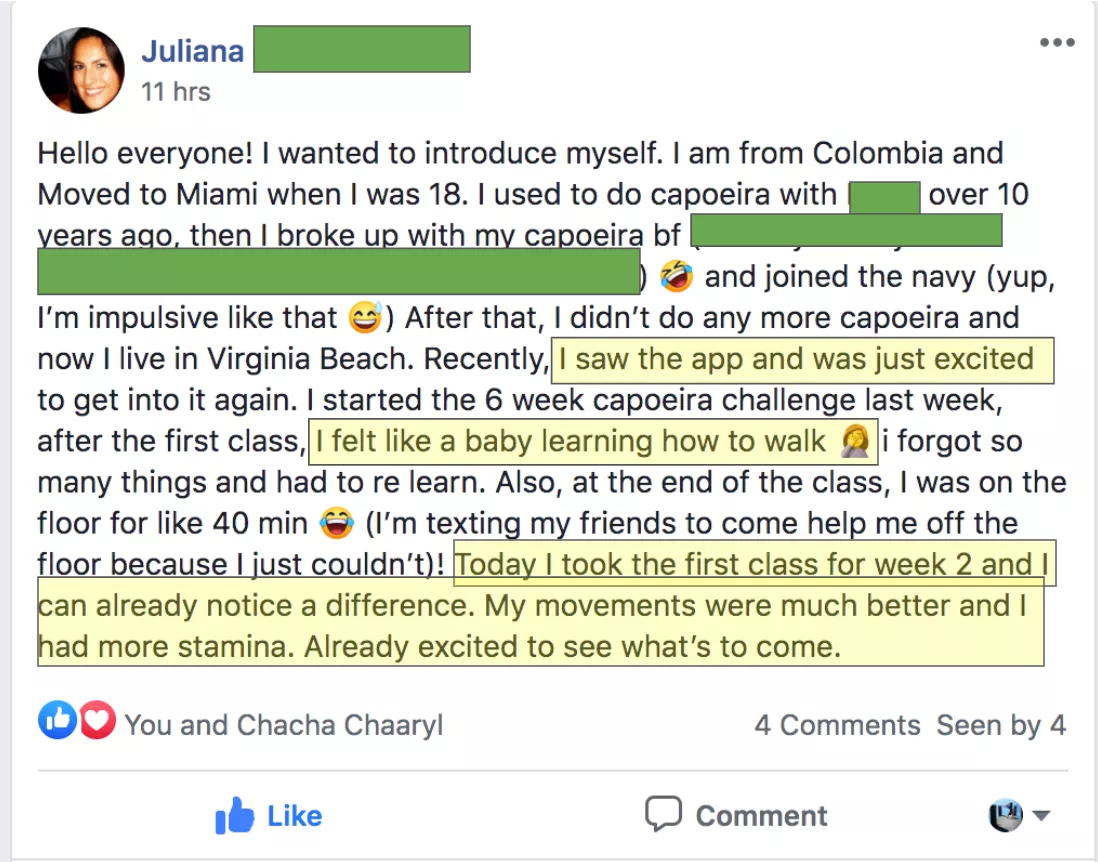This screenshot has width=1098, height=862.
Task: Click the rolling-on-floor laughing emoji
Action: click(x=677, y=276)
